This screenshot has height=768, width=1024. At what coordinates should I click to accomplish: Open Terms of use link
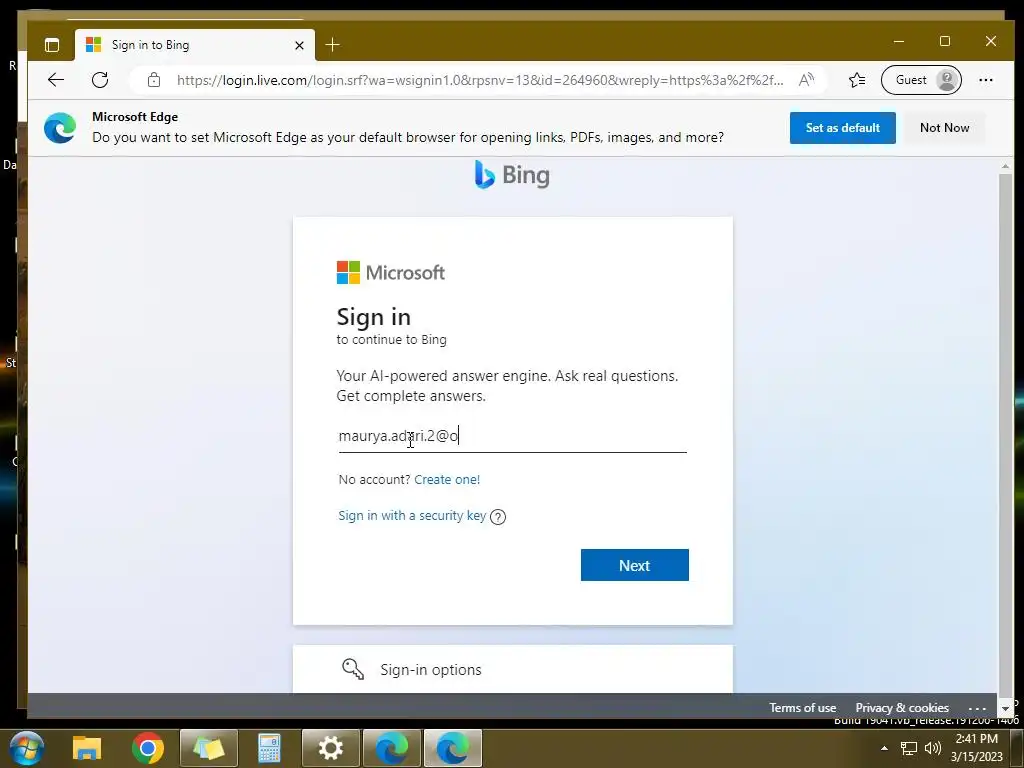coord(802,708)
